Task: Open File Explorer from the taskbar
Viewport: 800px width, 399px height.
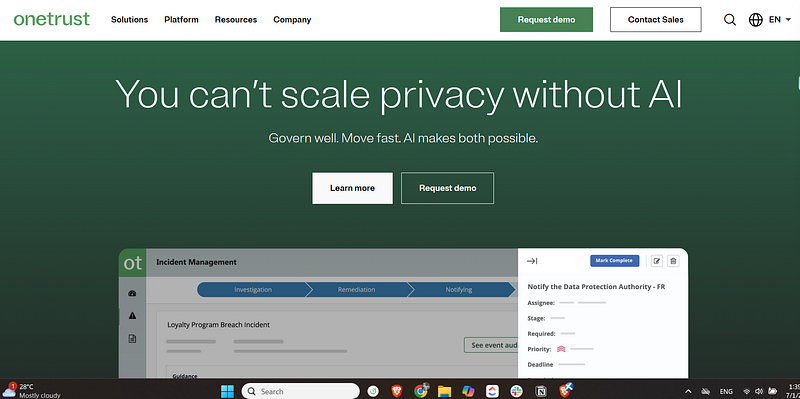Action: click(x=444, y=391)
